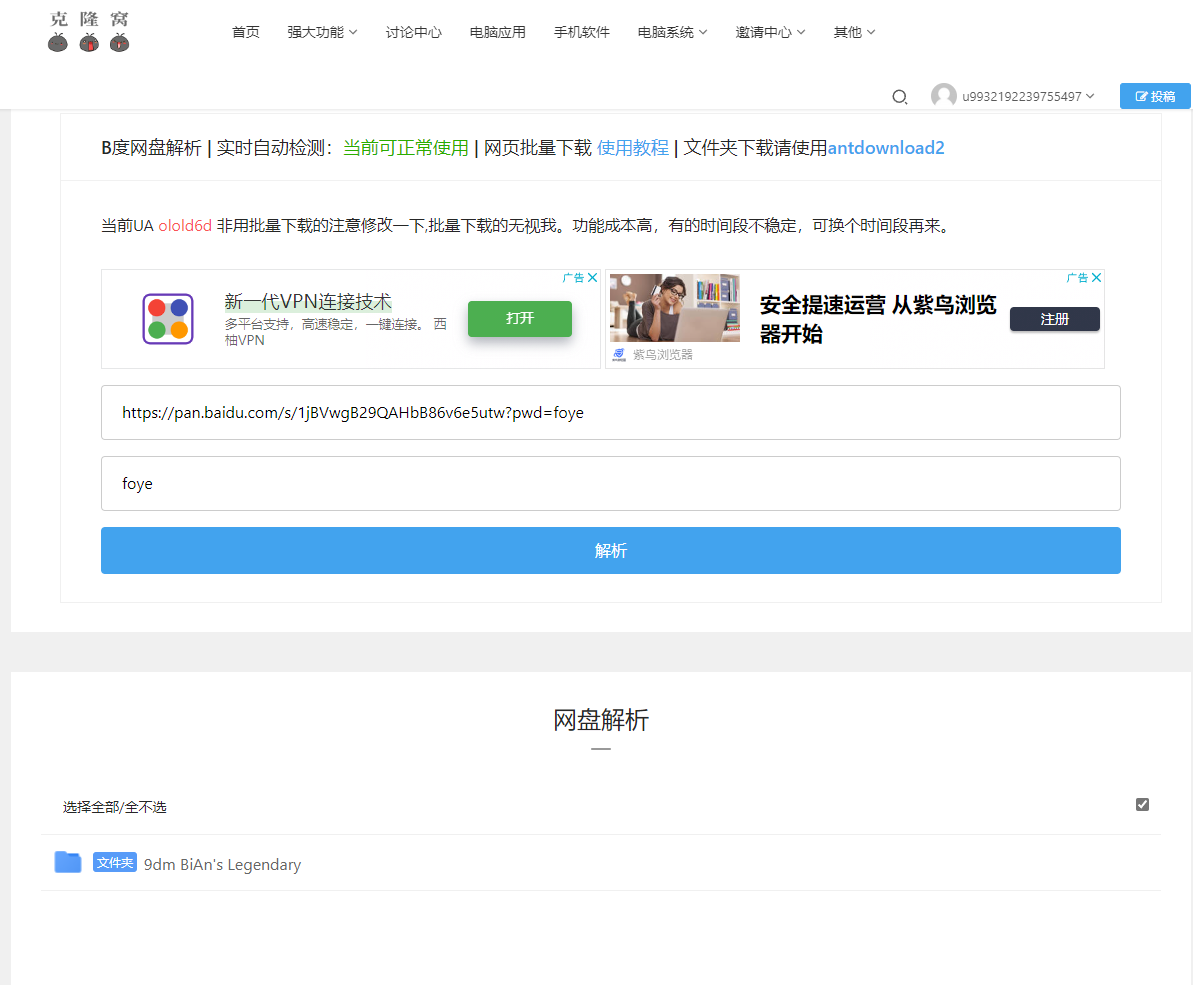The image size is (1193, 985).
Task: Click the password field containing foye
Action: click(610, 484)
